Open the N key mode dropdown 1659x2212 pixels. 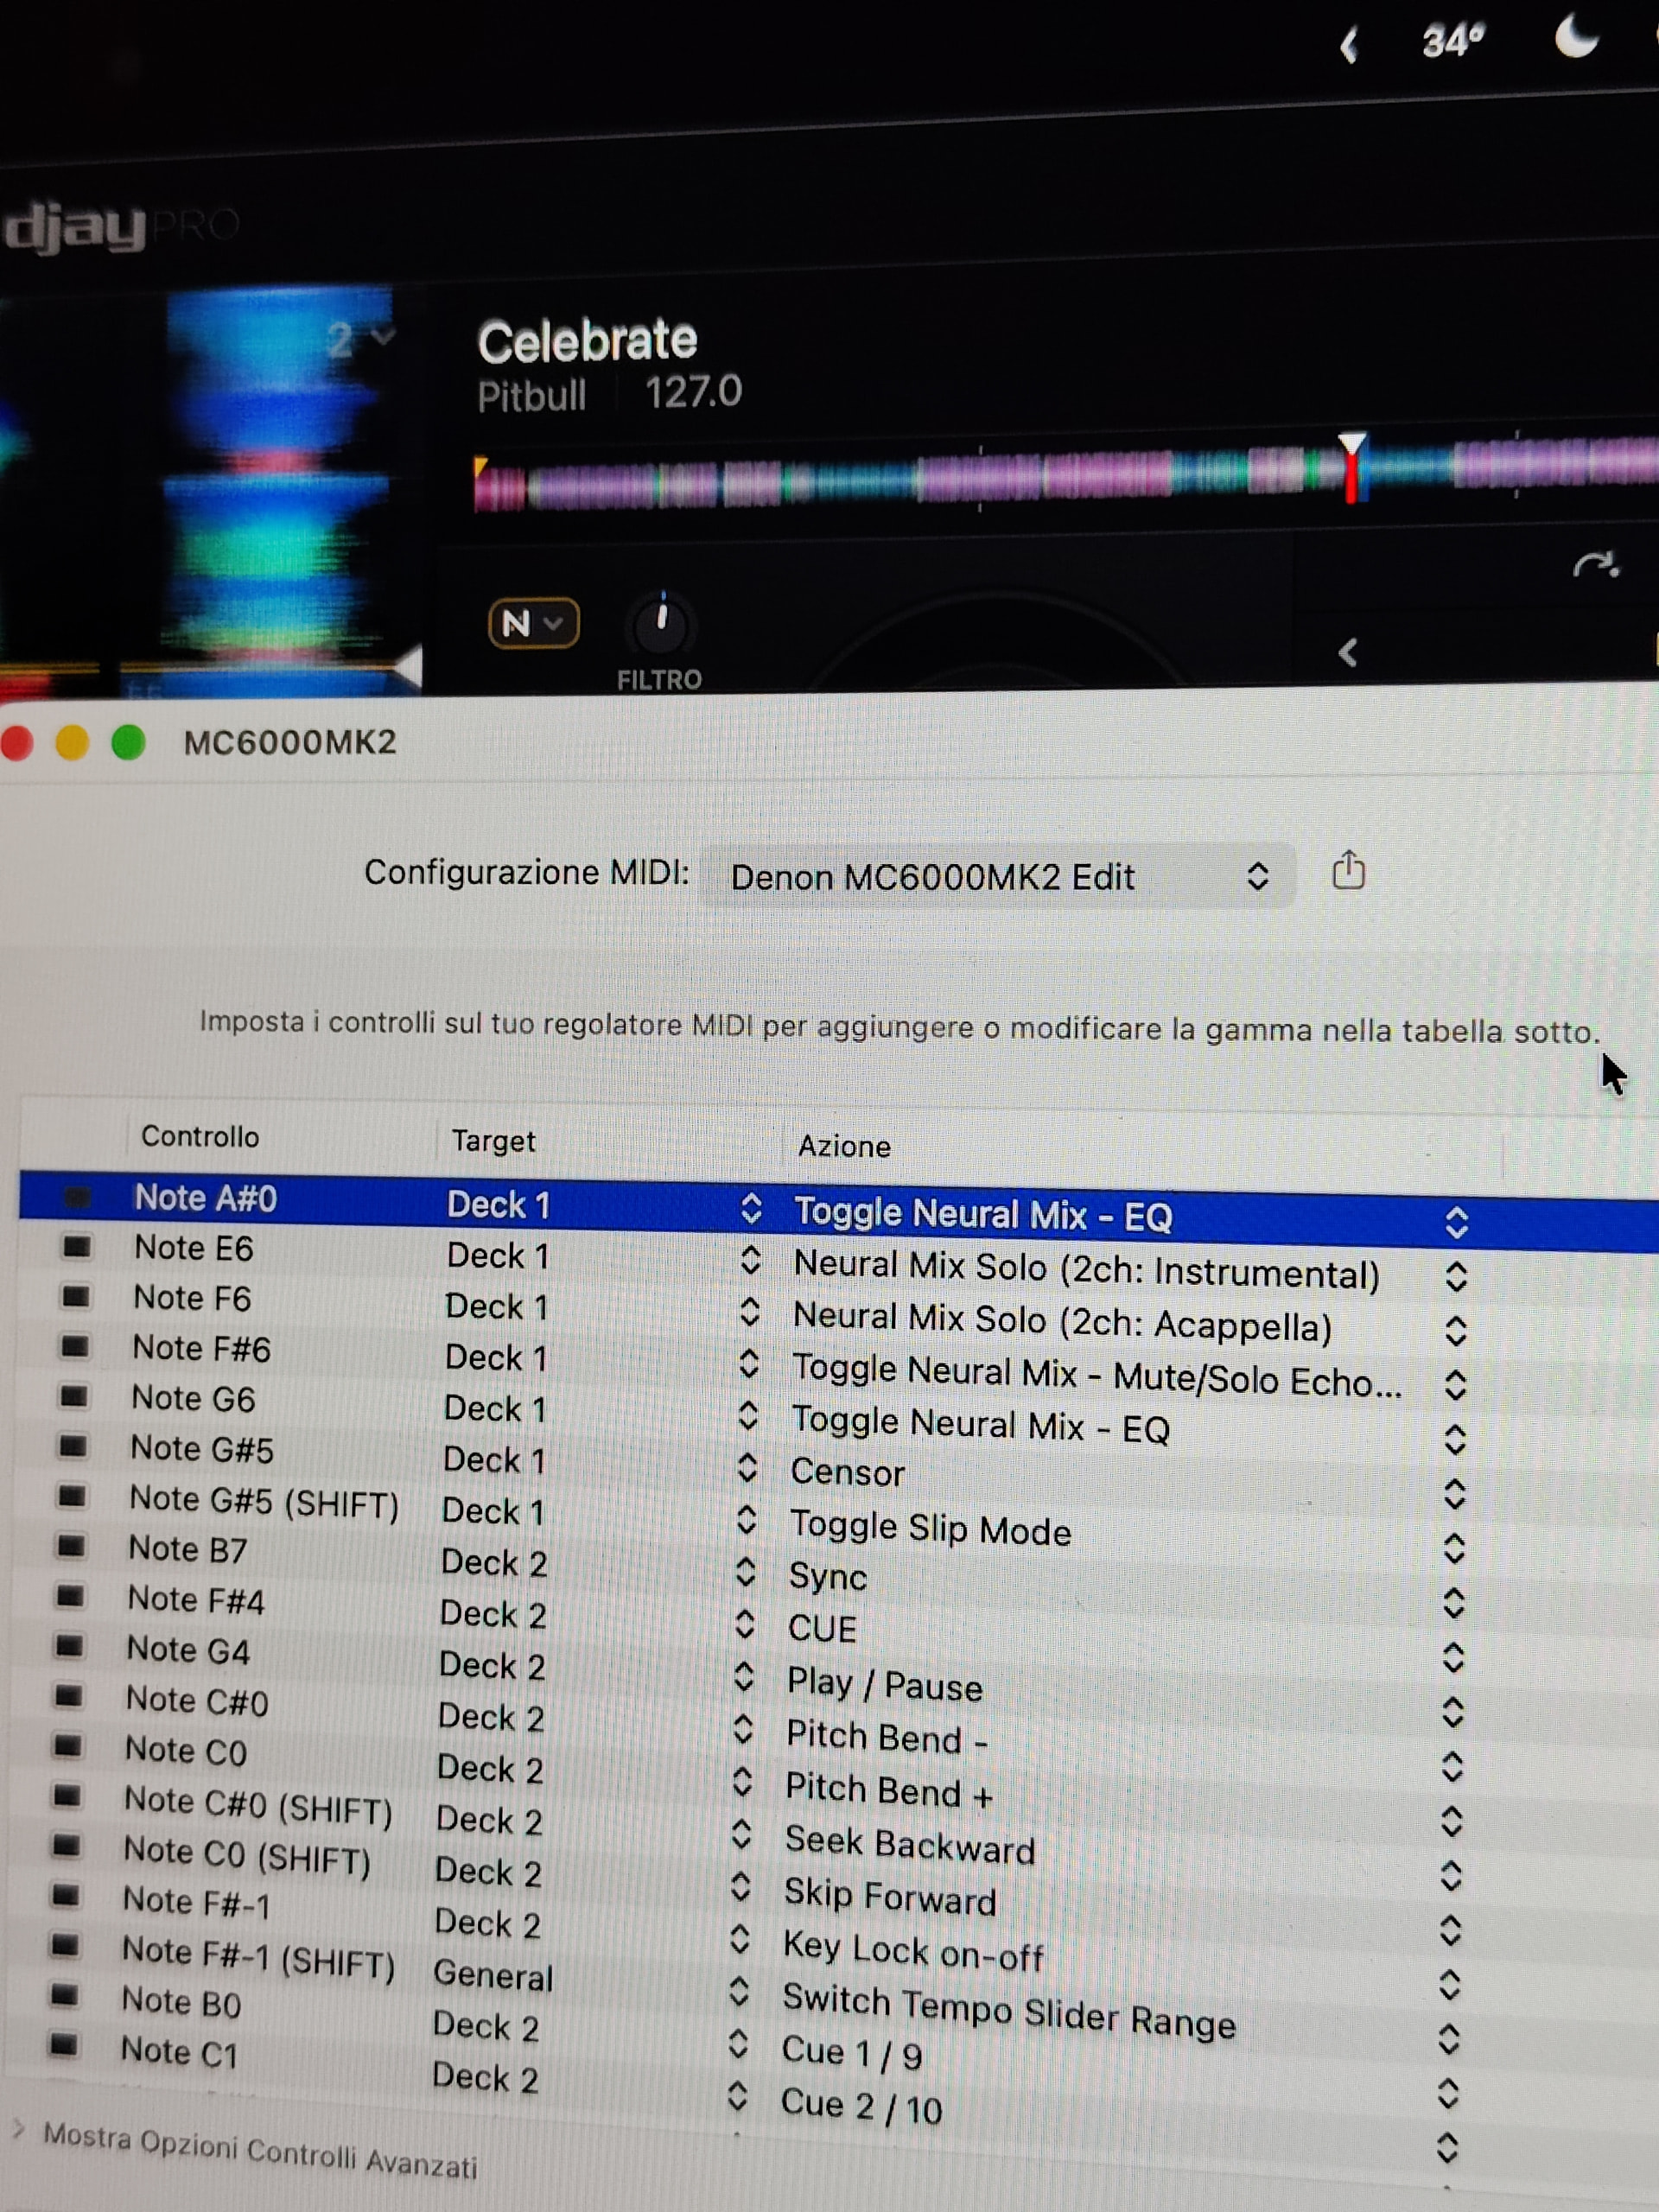[x=532, y=624]
